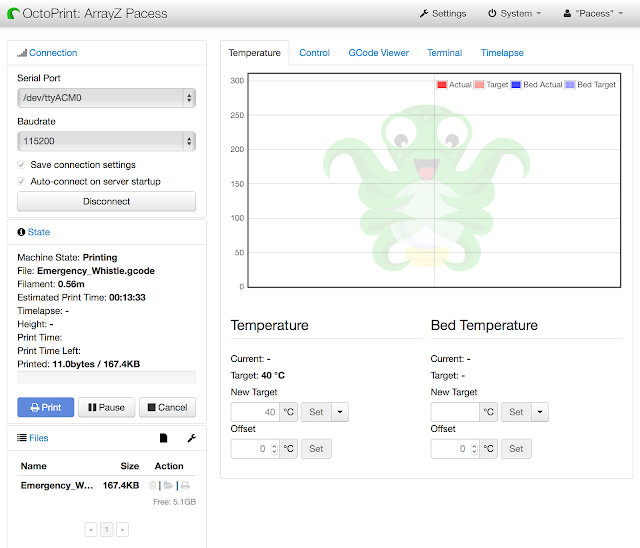Switch to the Timelapse tab
The image size is (640, 548).
(x=502, y=53)
